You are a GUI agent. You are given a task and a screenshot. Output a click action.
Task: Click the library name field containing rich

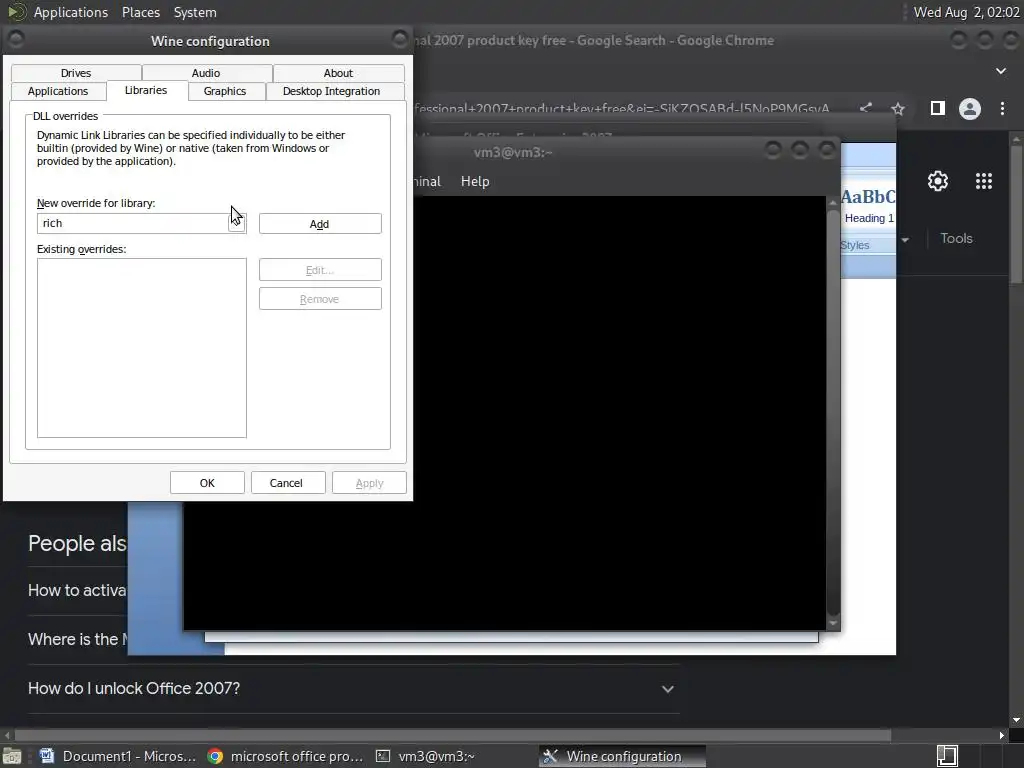pos(133,223)
